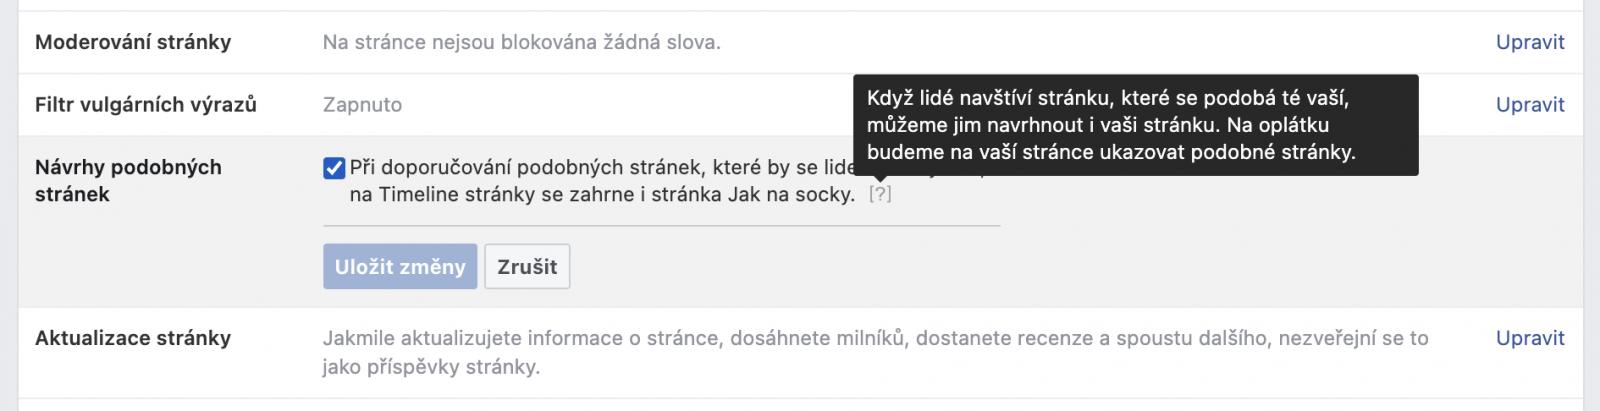Open Upravit for Aktualizace stránky

pyautogui.click(x=1529, y=338)
